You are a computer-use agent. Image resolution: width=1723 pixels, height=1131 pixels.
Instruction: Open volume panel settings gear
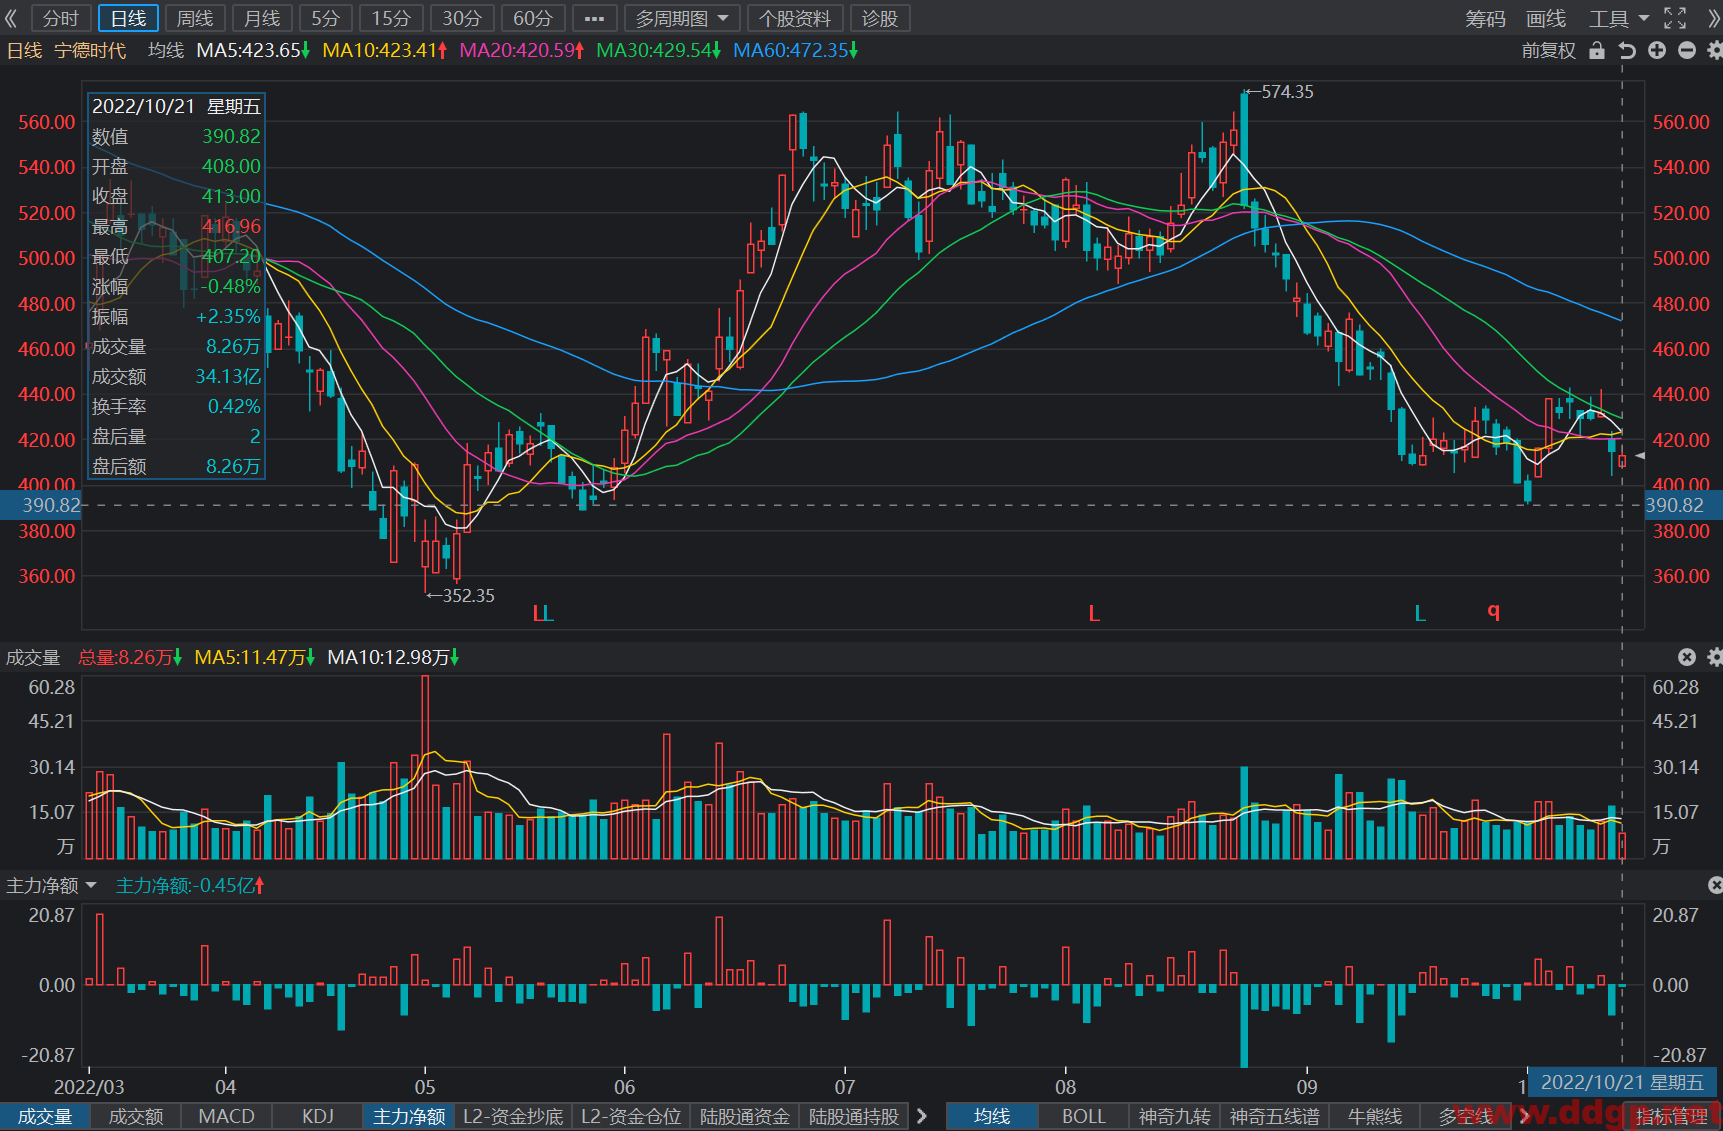[x=1714, y=657]
